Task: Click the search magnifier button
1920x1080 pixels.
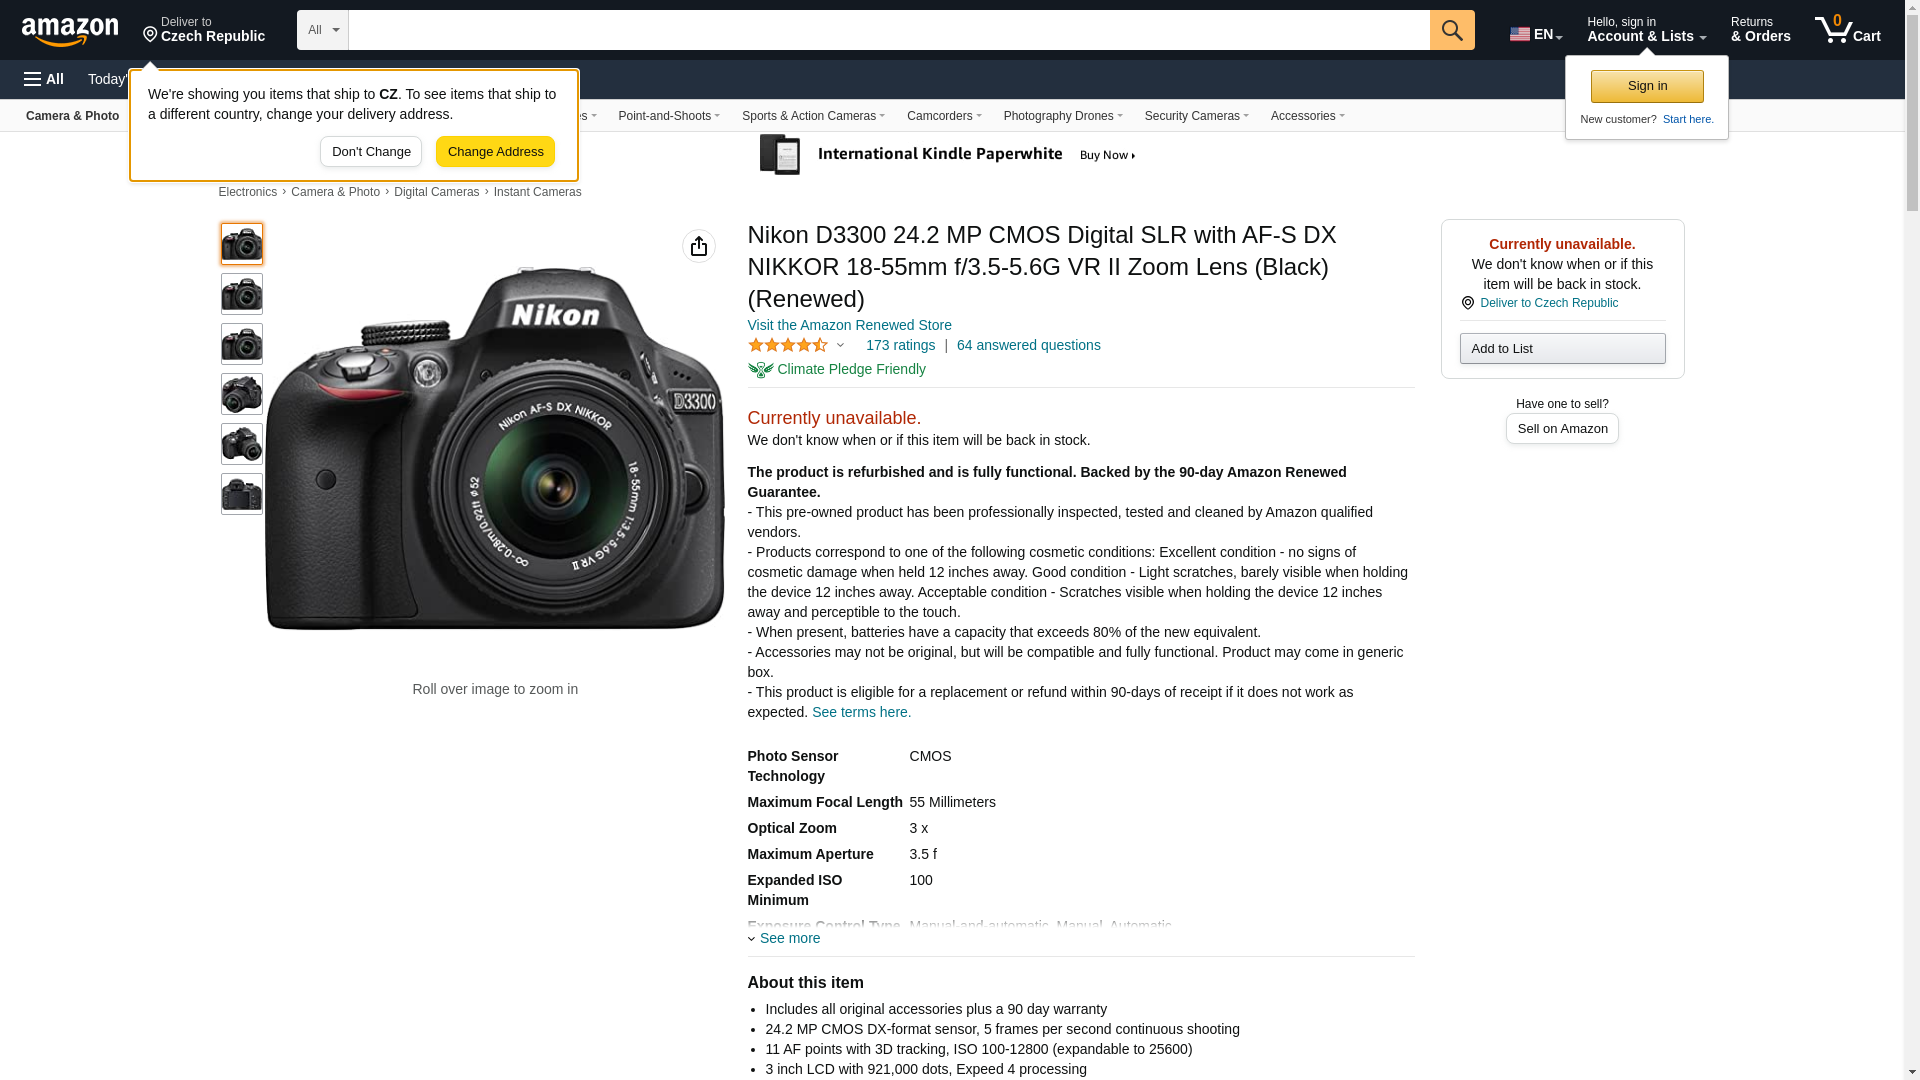Action: [x=1451, y=30]
